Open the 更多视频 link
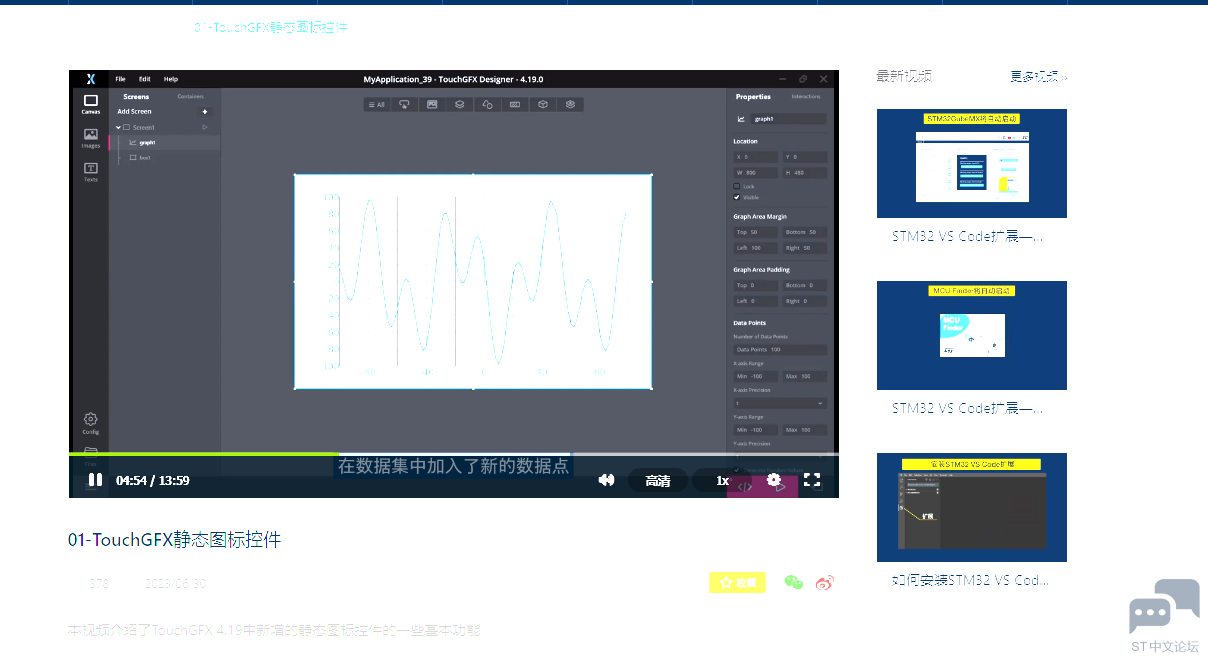This screenshot has width=1208, height=662. 1038,76
